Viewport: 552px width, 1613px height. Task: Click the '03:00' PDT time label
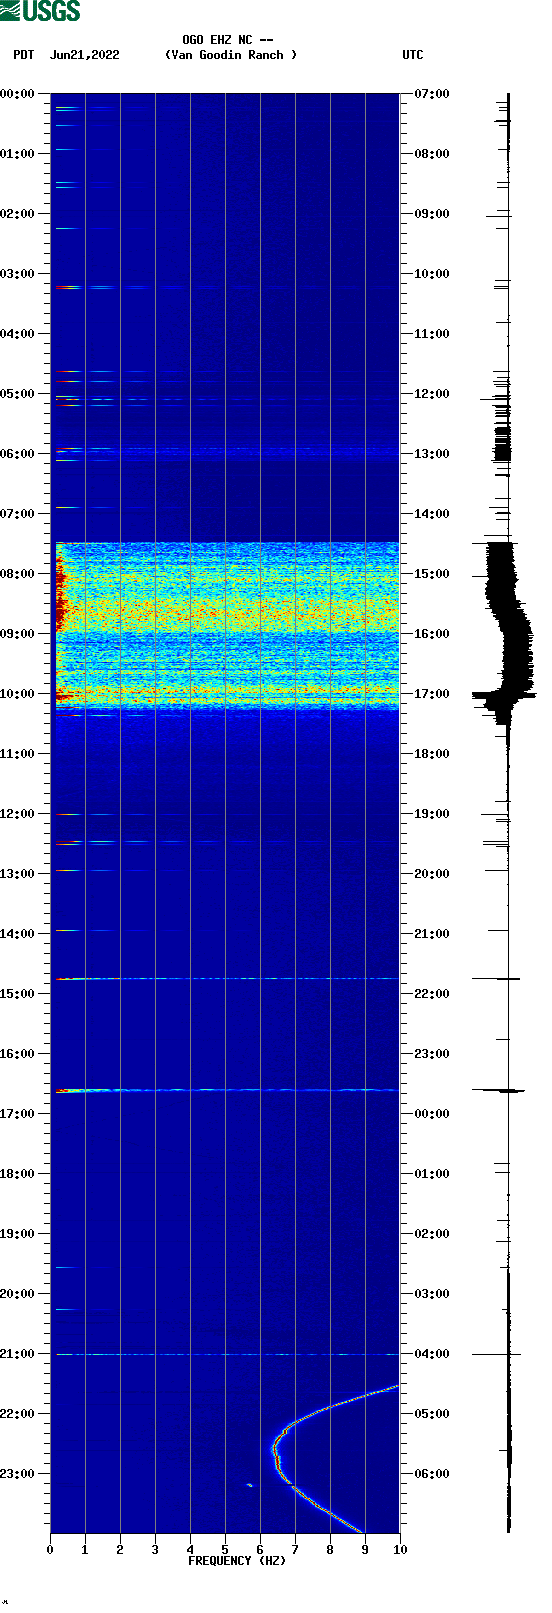point(18,274)
